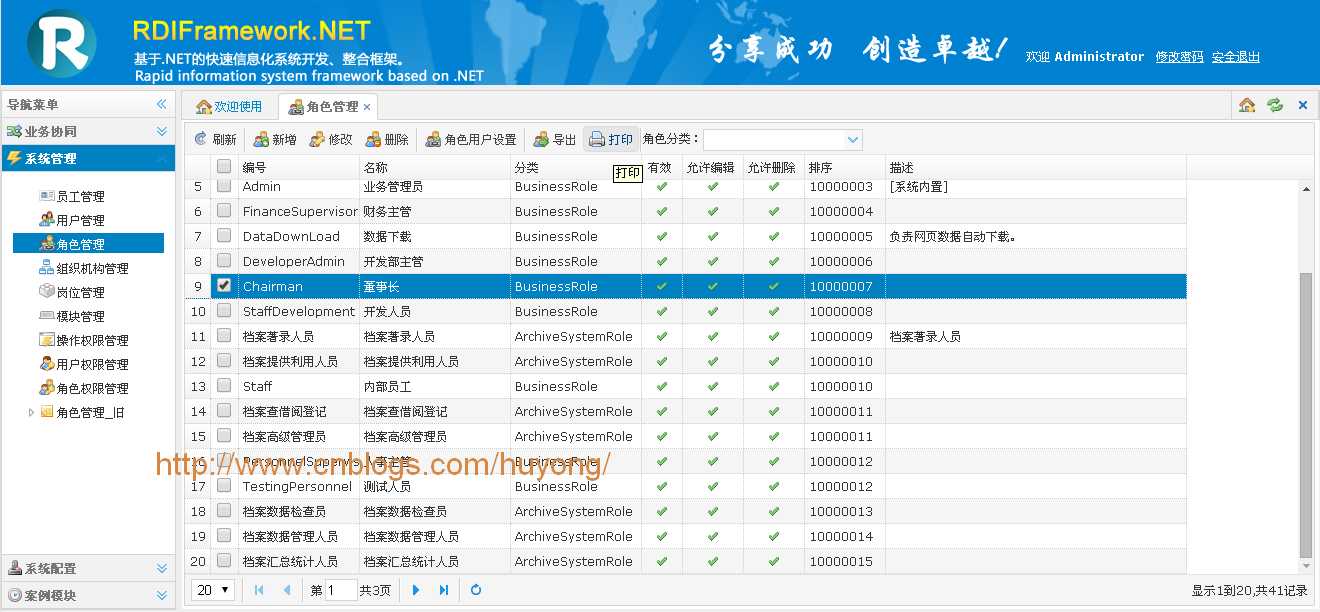Viewport: 1320px width, 612px height.
Task: Click the 刷新 refresh toolbar button
Action: coord(215,140)
